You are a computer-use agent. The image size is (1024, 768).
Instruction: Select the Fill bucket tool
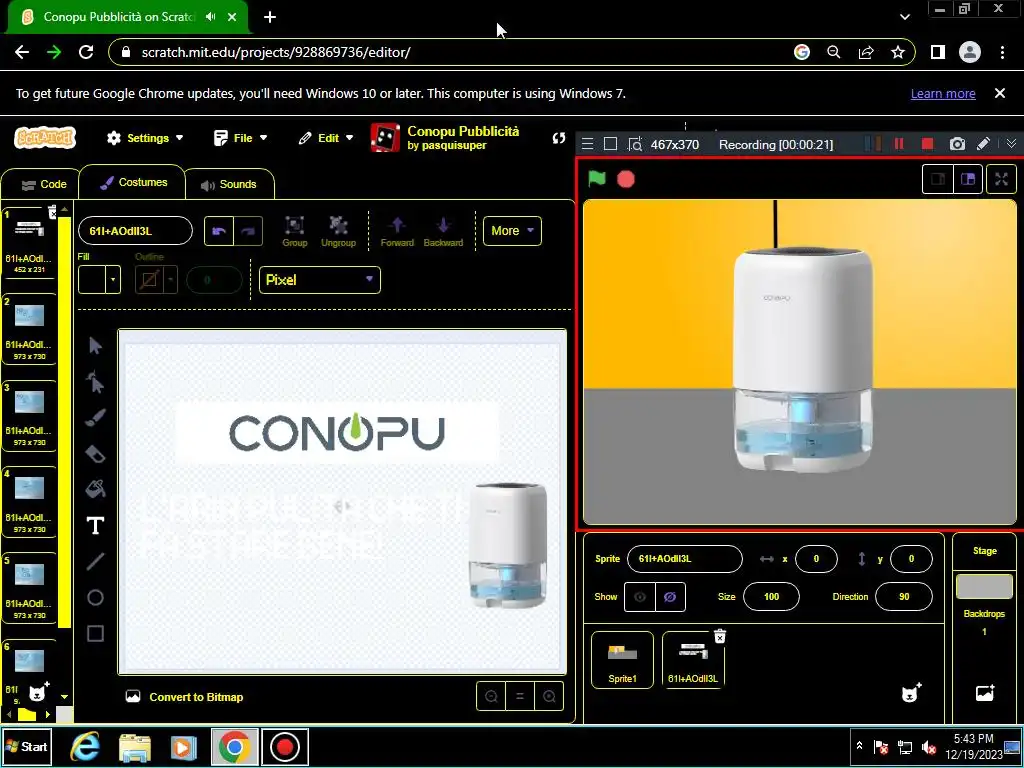95,489
